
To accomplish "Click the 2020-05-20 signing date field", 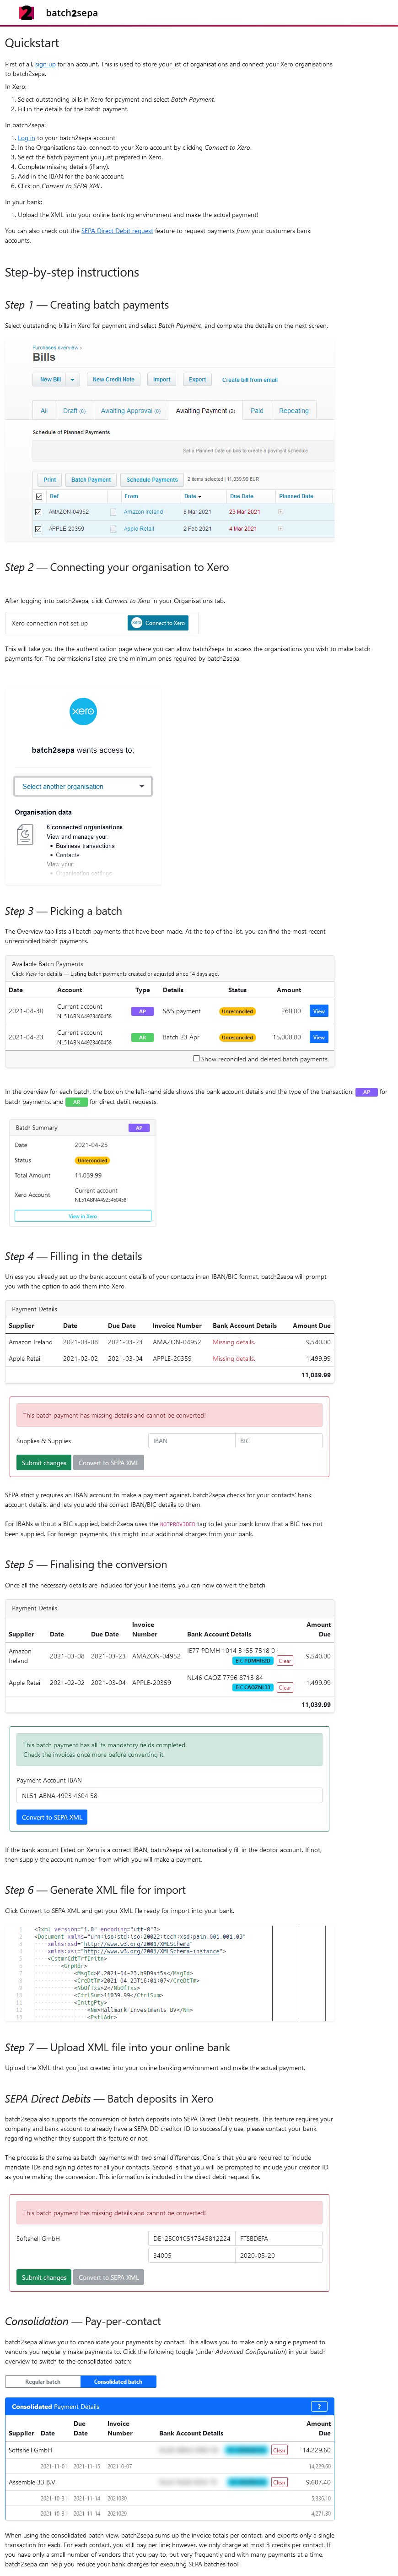I will (x=279, y=2256).
